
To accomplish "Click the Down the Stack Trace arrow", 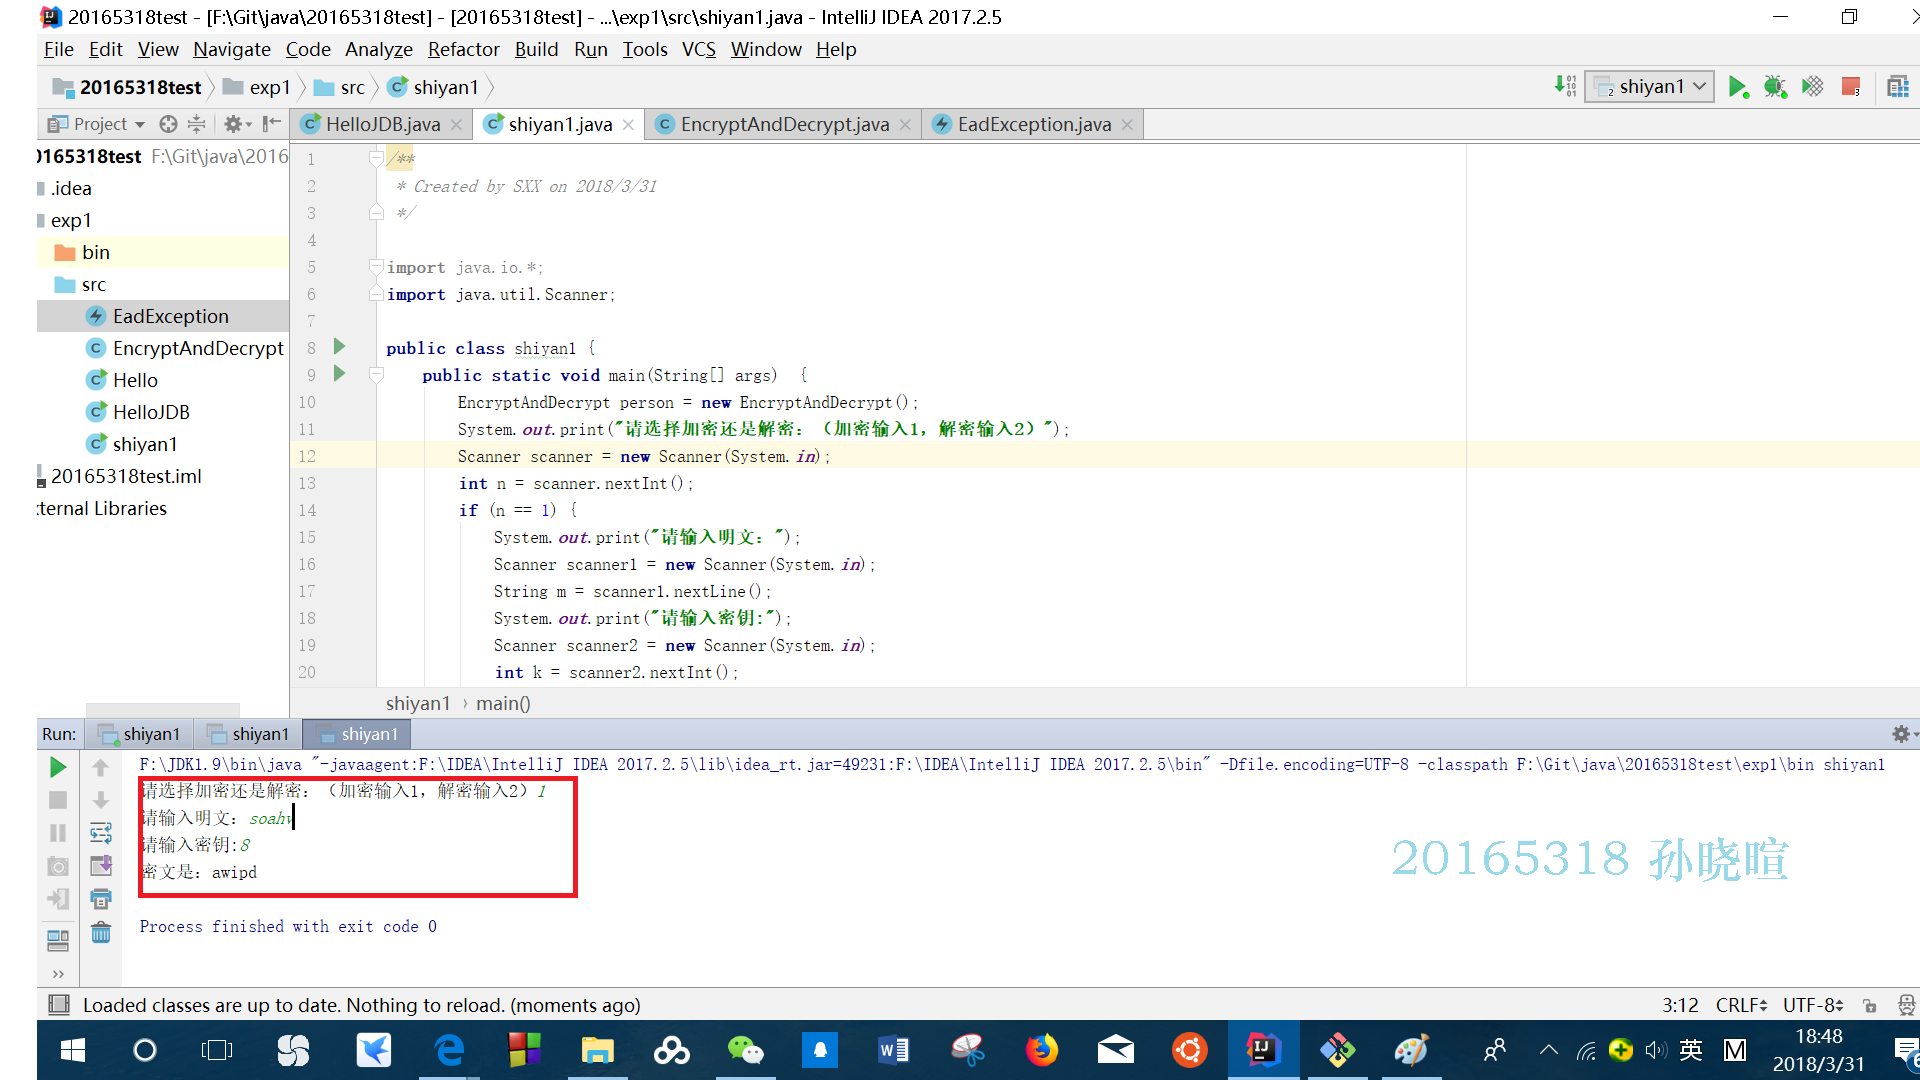I will click(x=100, y=800).
